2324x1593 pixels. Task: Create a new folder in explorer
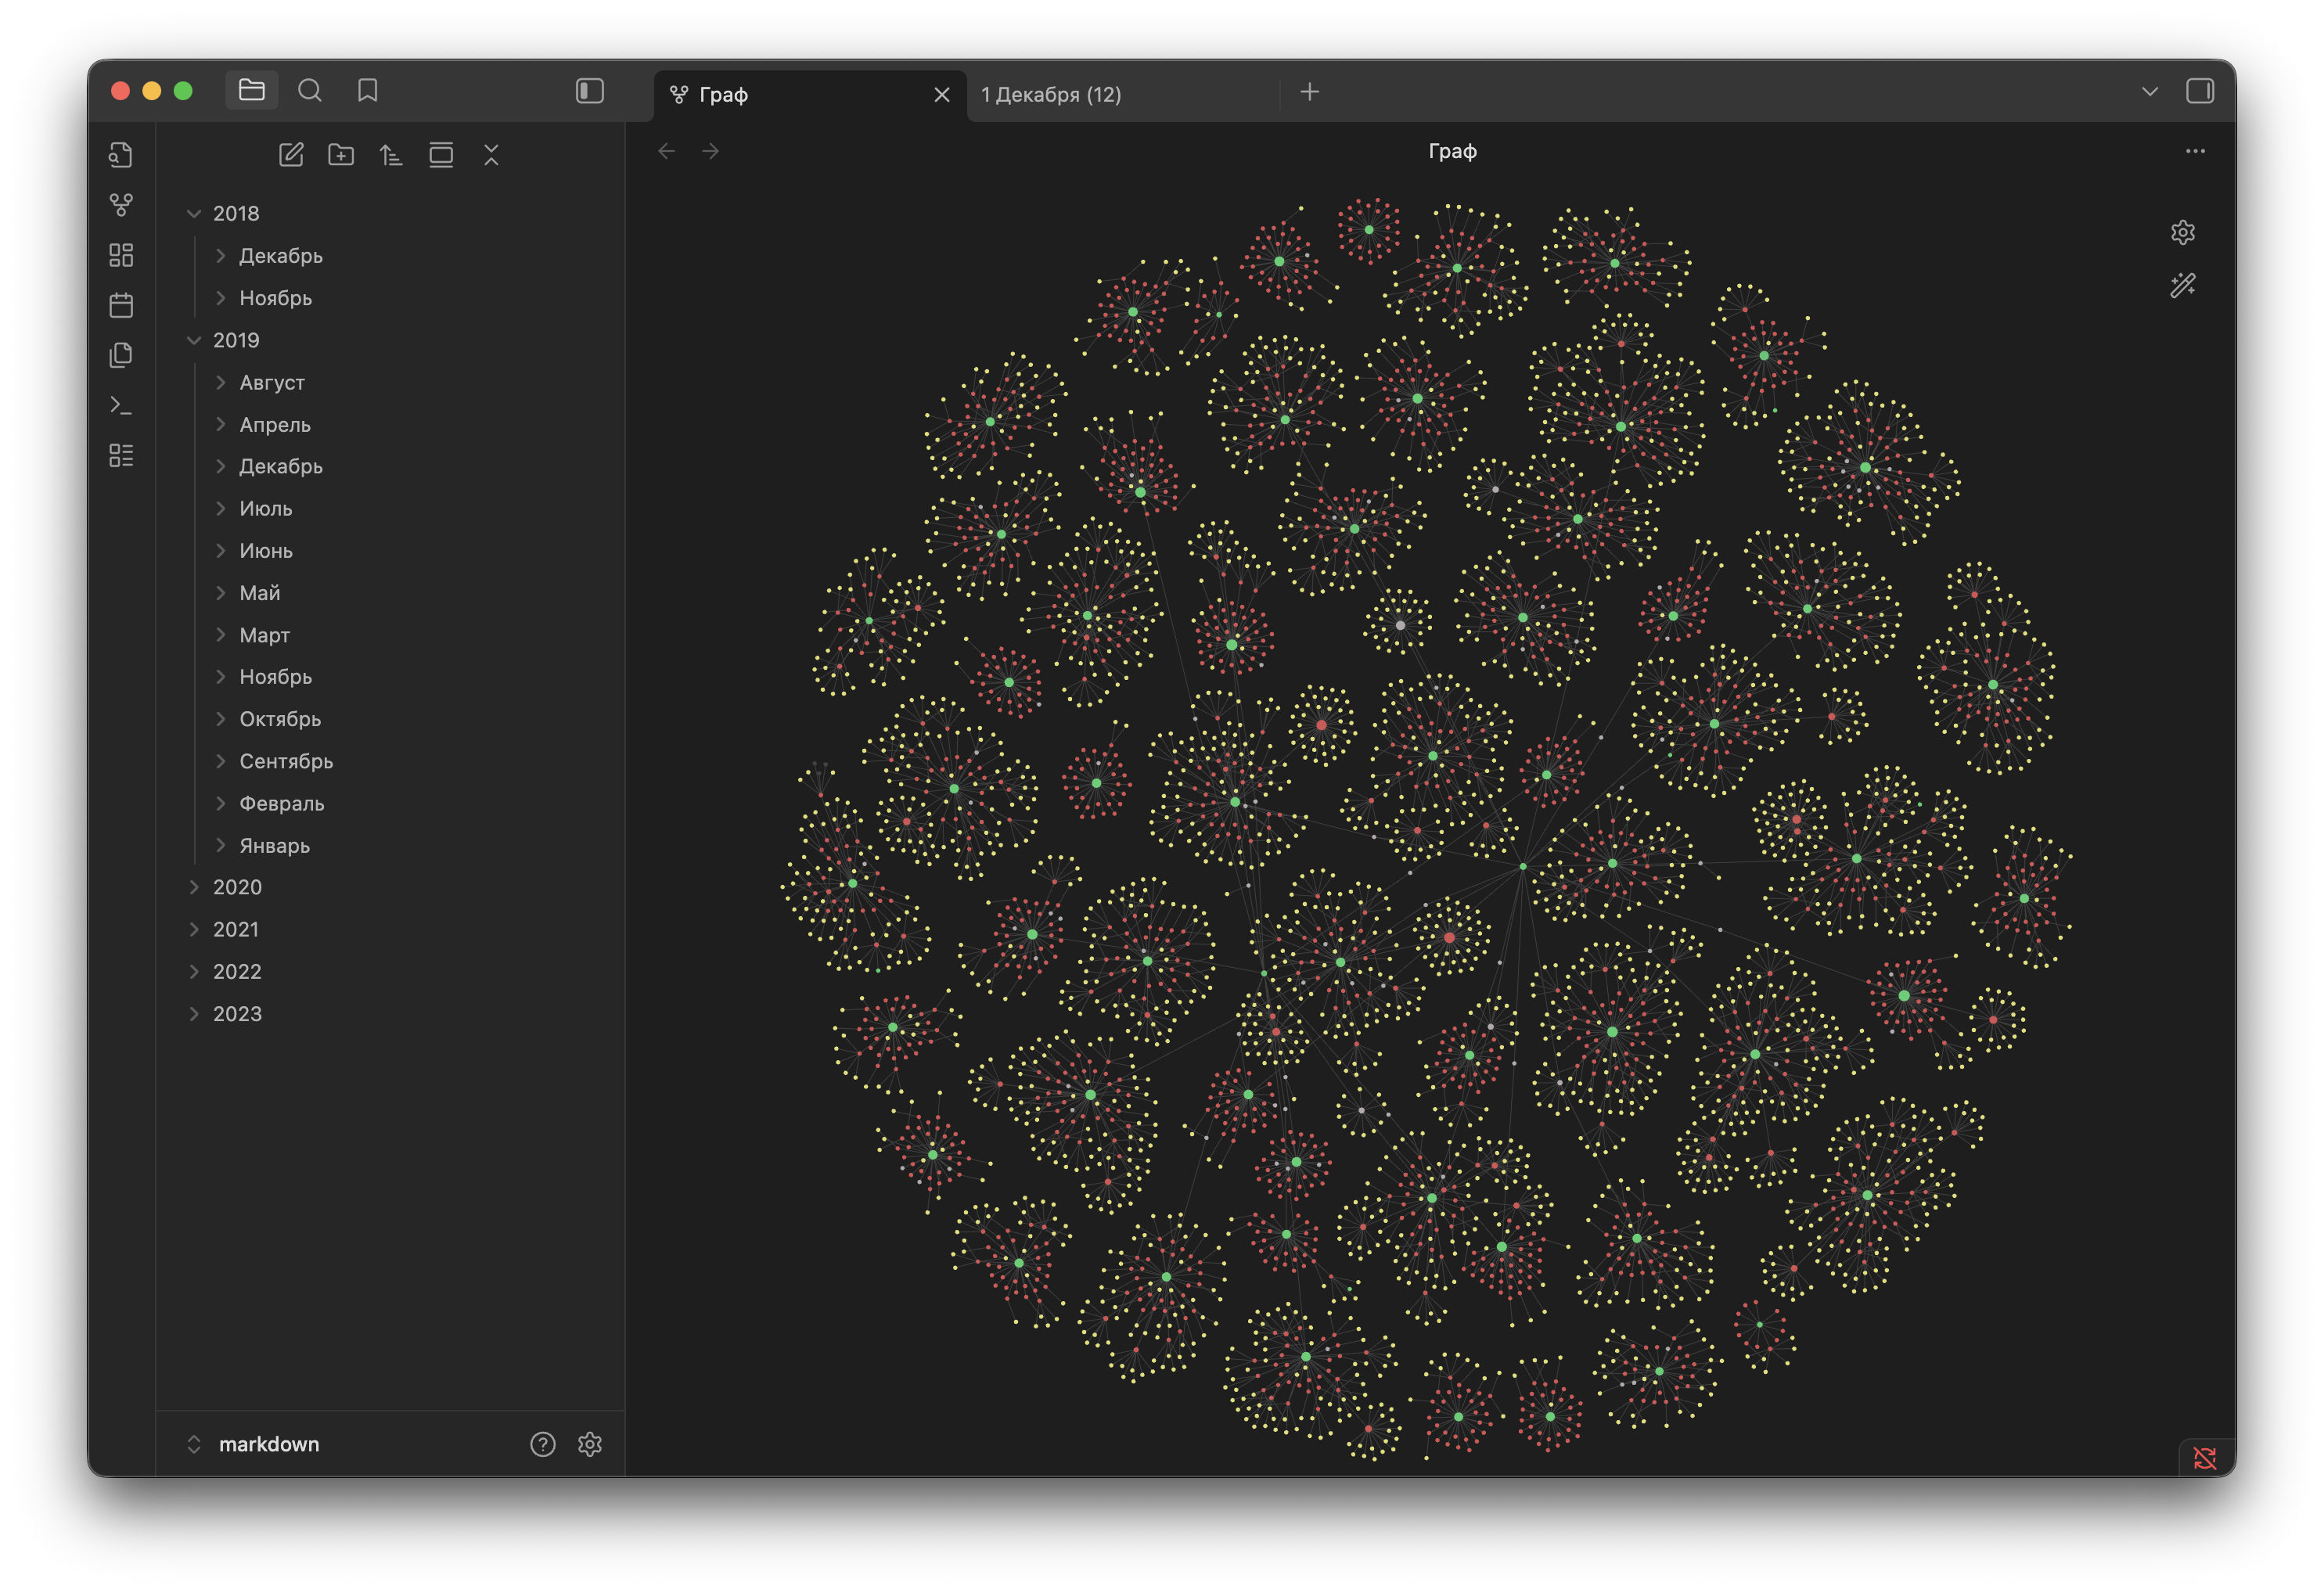(x=341, y=155)
